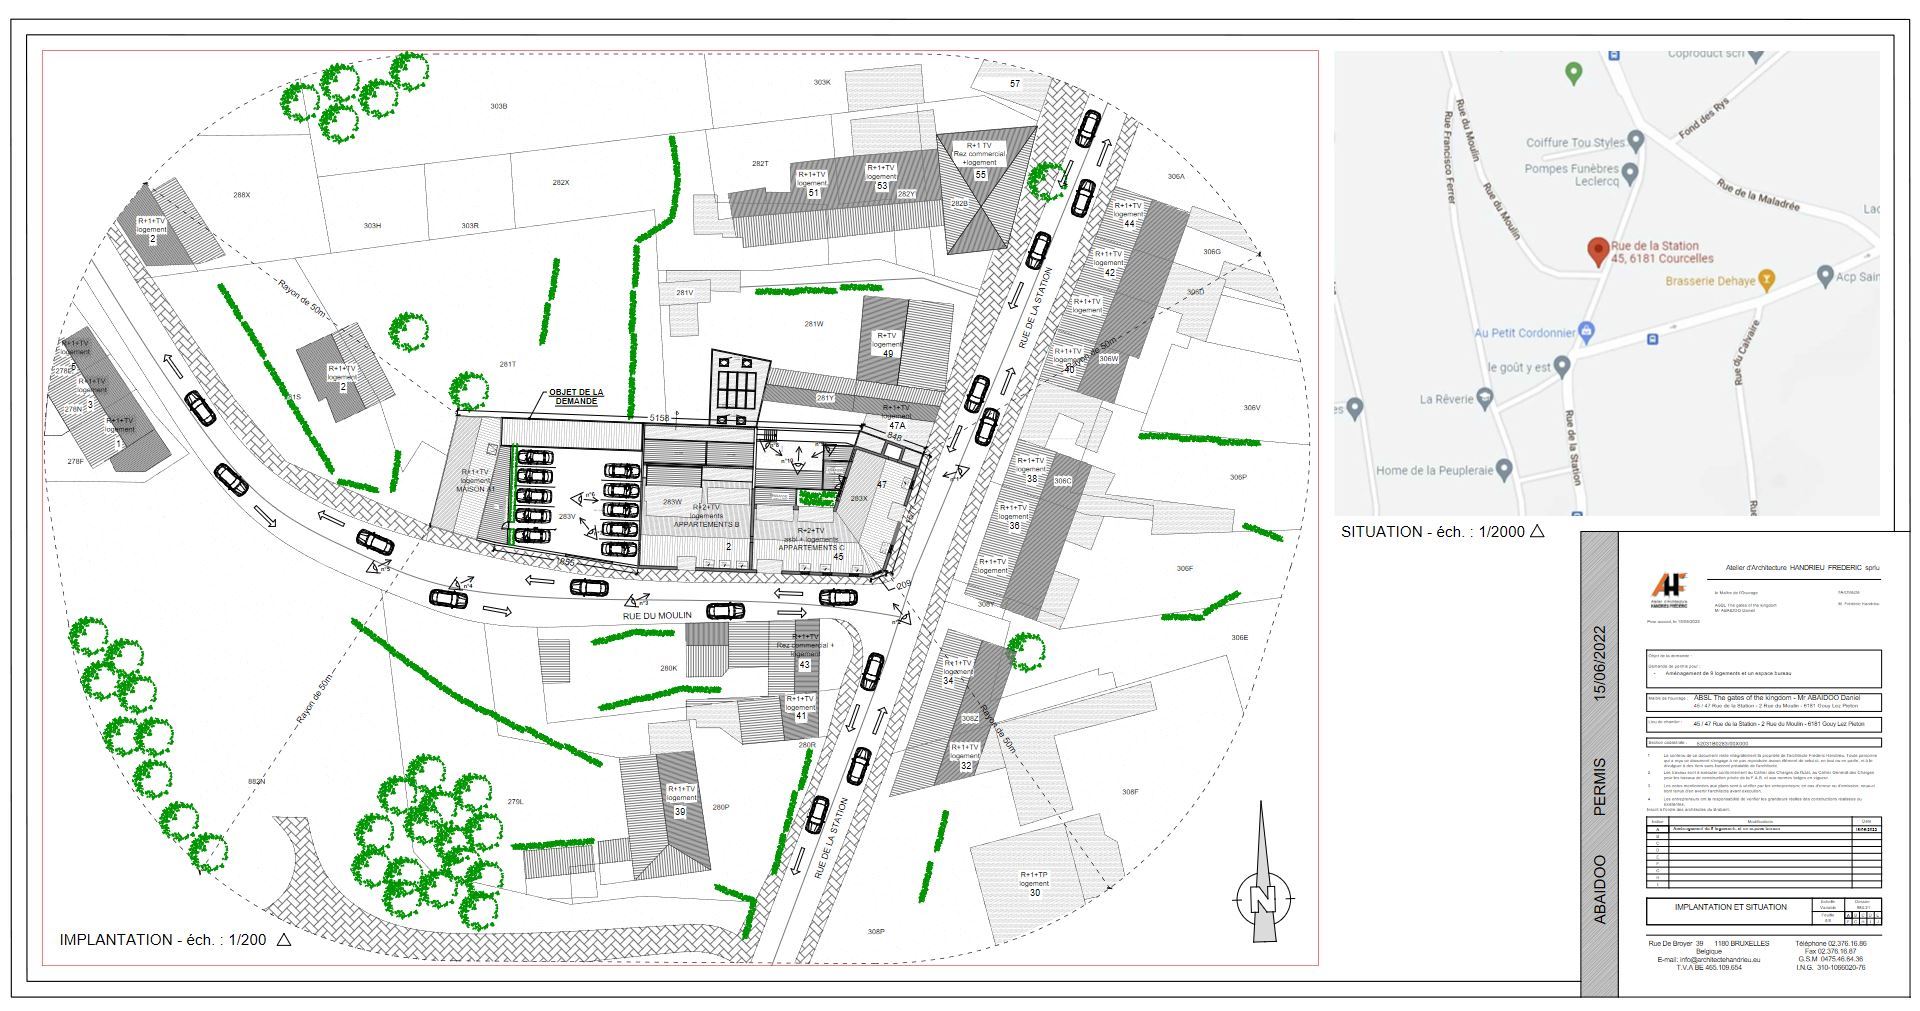
Task: Select the Brasserie Dehaye orange marker
Action: tap(1767, 281)
